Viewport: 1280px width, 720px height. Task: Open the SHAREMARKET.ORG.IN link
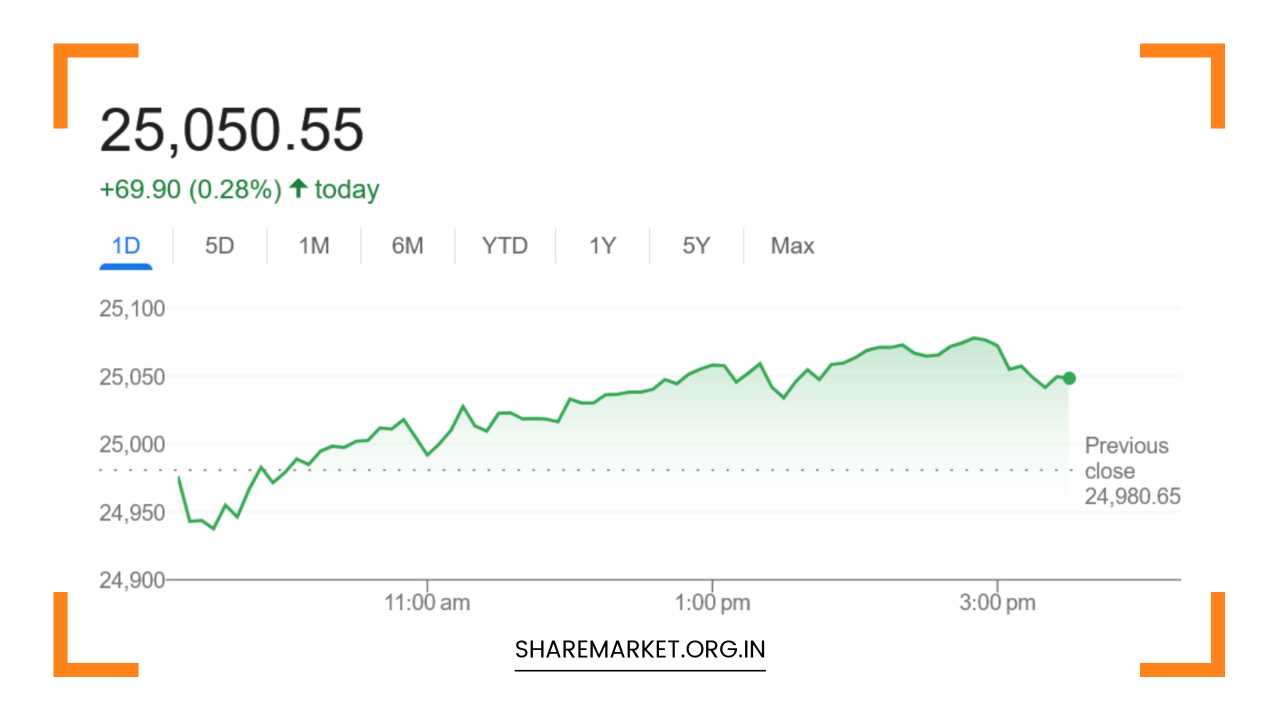[640, 649]
